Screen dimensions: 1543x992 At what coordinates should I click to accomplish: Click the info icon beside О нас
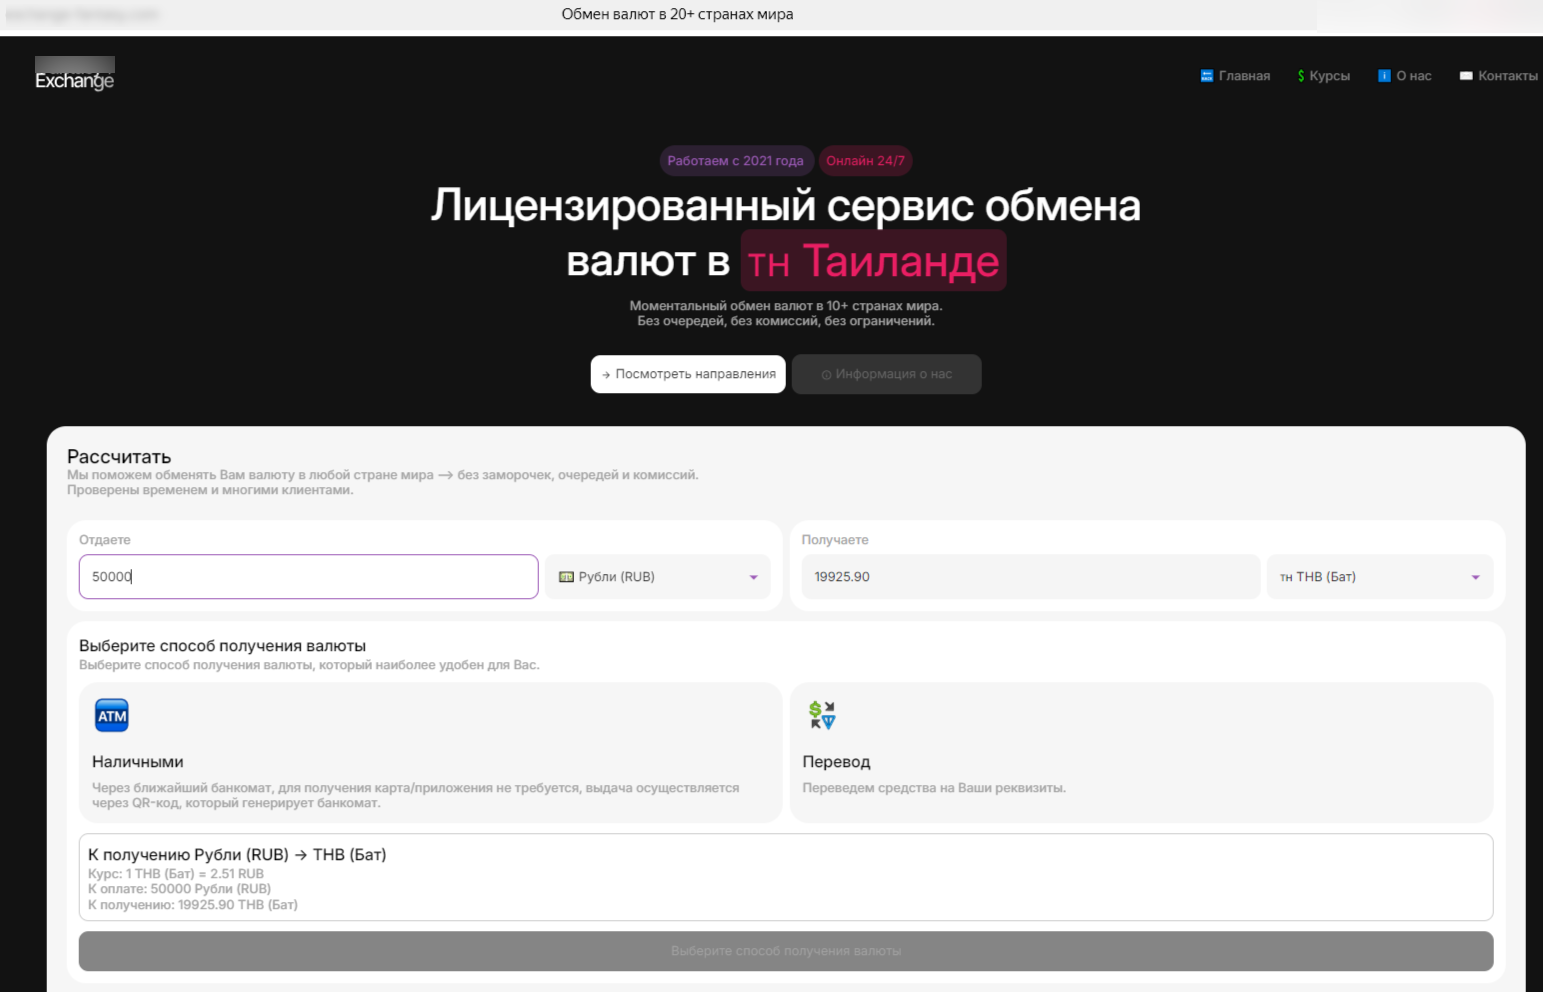pyautogui.click(x=1384, y=76)
